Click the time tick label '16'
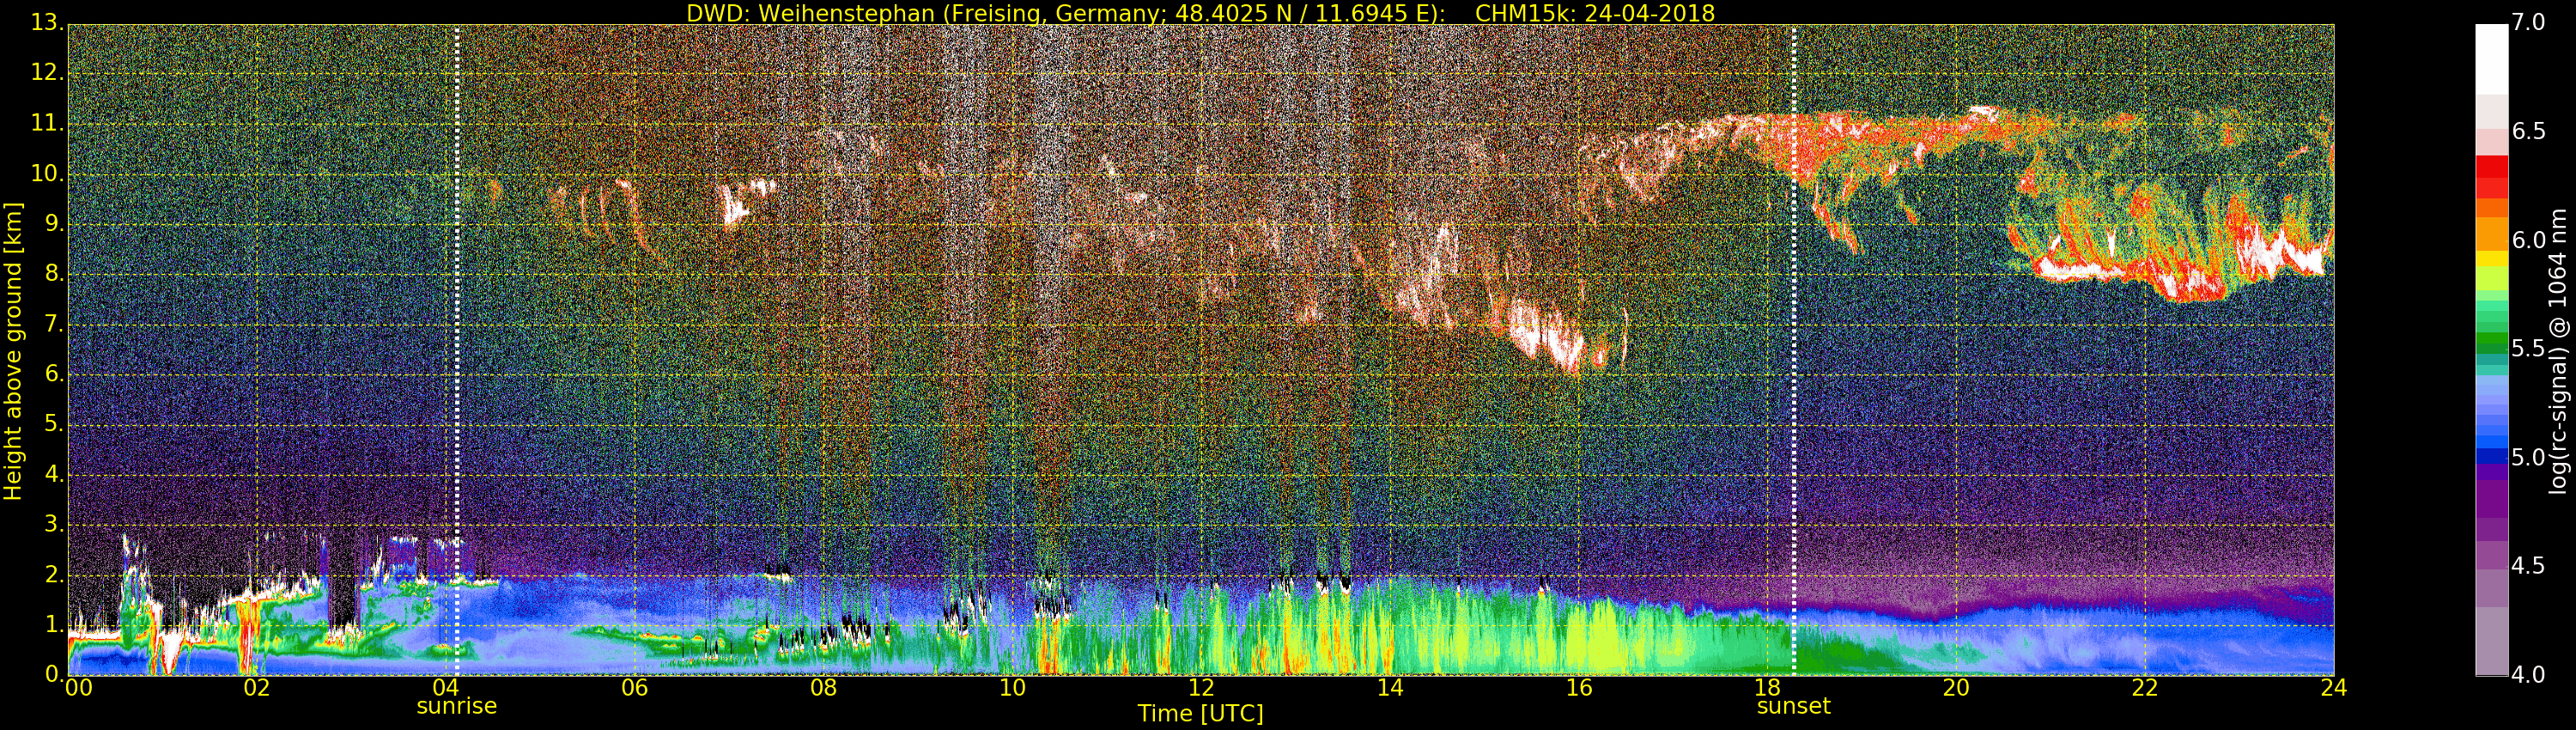Viewport: 2576px width, 730px height. point(1579,688)
